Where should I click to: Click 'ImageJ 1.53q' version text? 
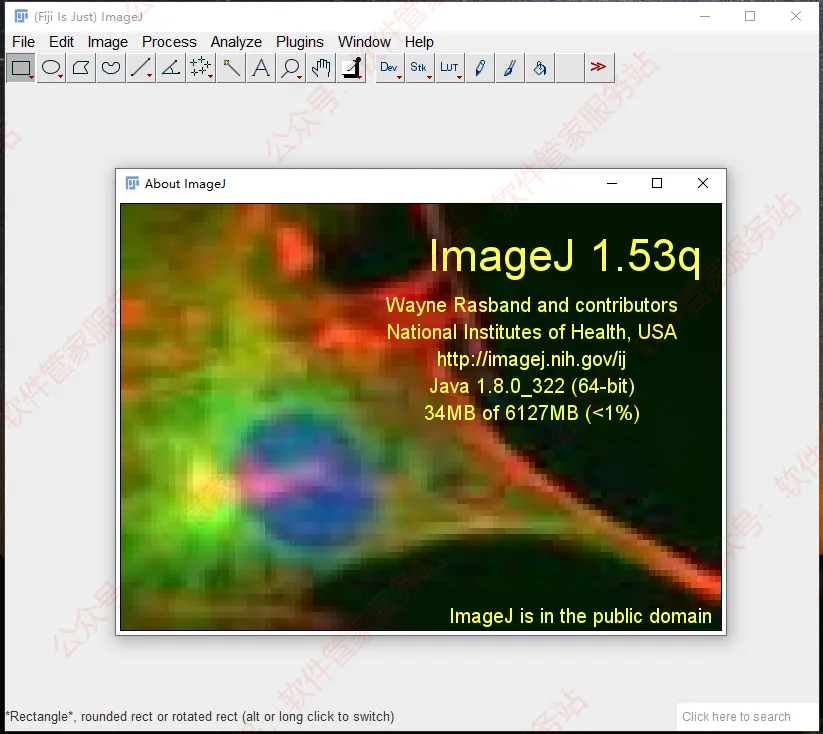pyautogui.click(x=565, y=257)
